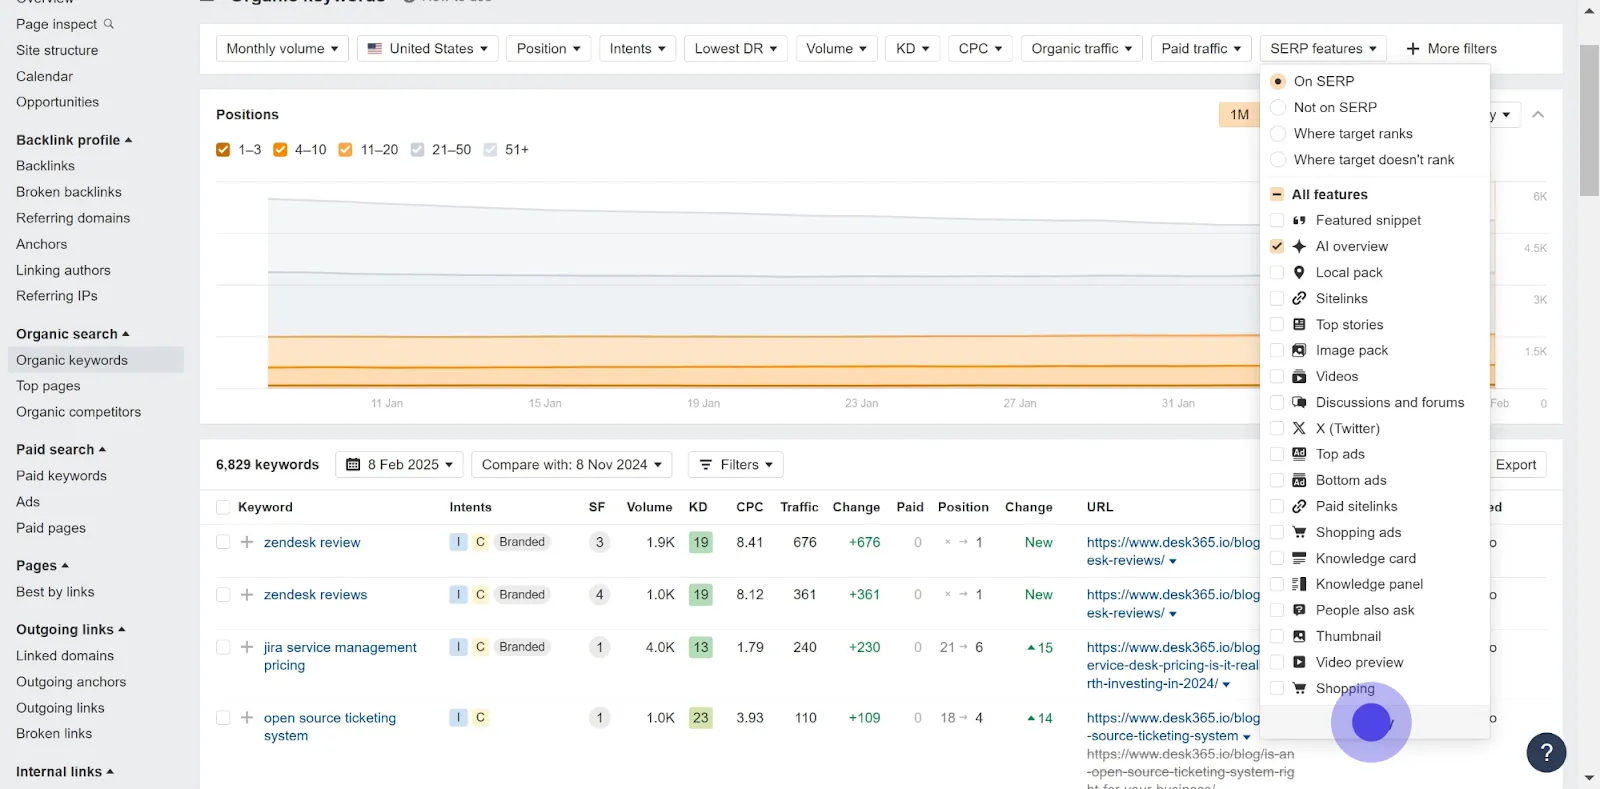The height and width of the screenshot is (789, 1600).
Task: Open Compare with 8 Nov 2024 dropdown
Action: coord(571,465)
